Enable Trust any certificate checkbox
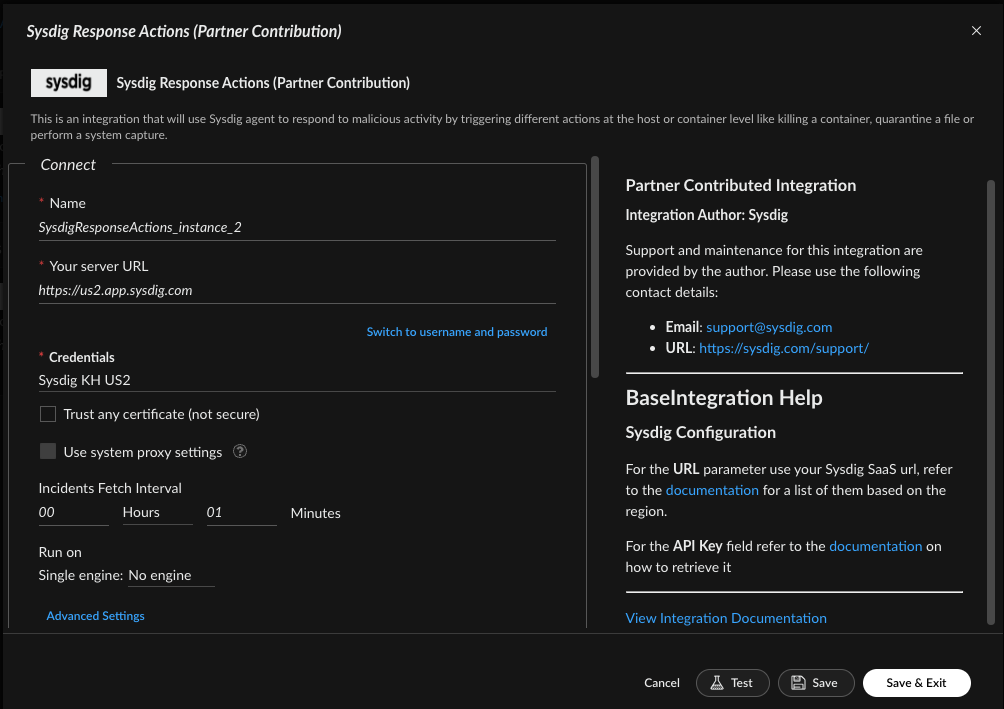This screenshot has height=709, width=1004. pyautogui.click(x=48, y=414)
